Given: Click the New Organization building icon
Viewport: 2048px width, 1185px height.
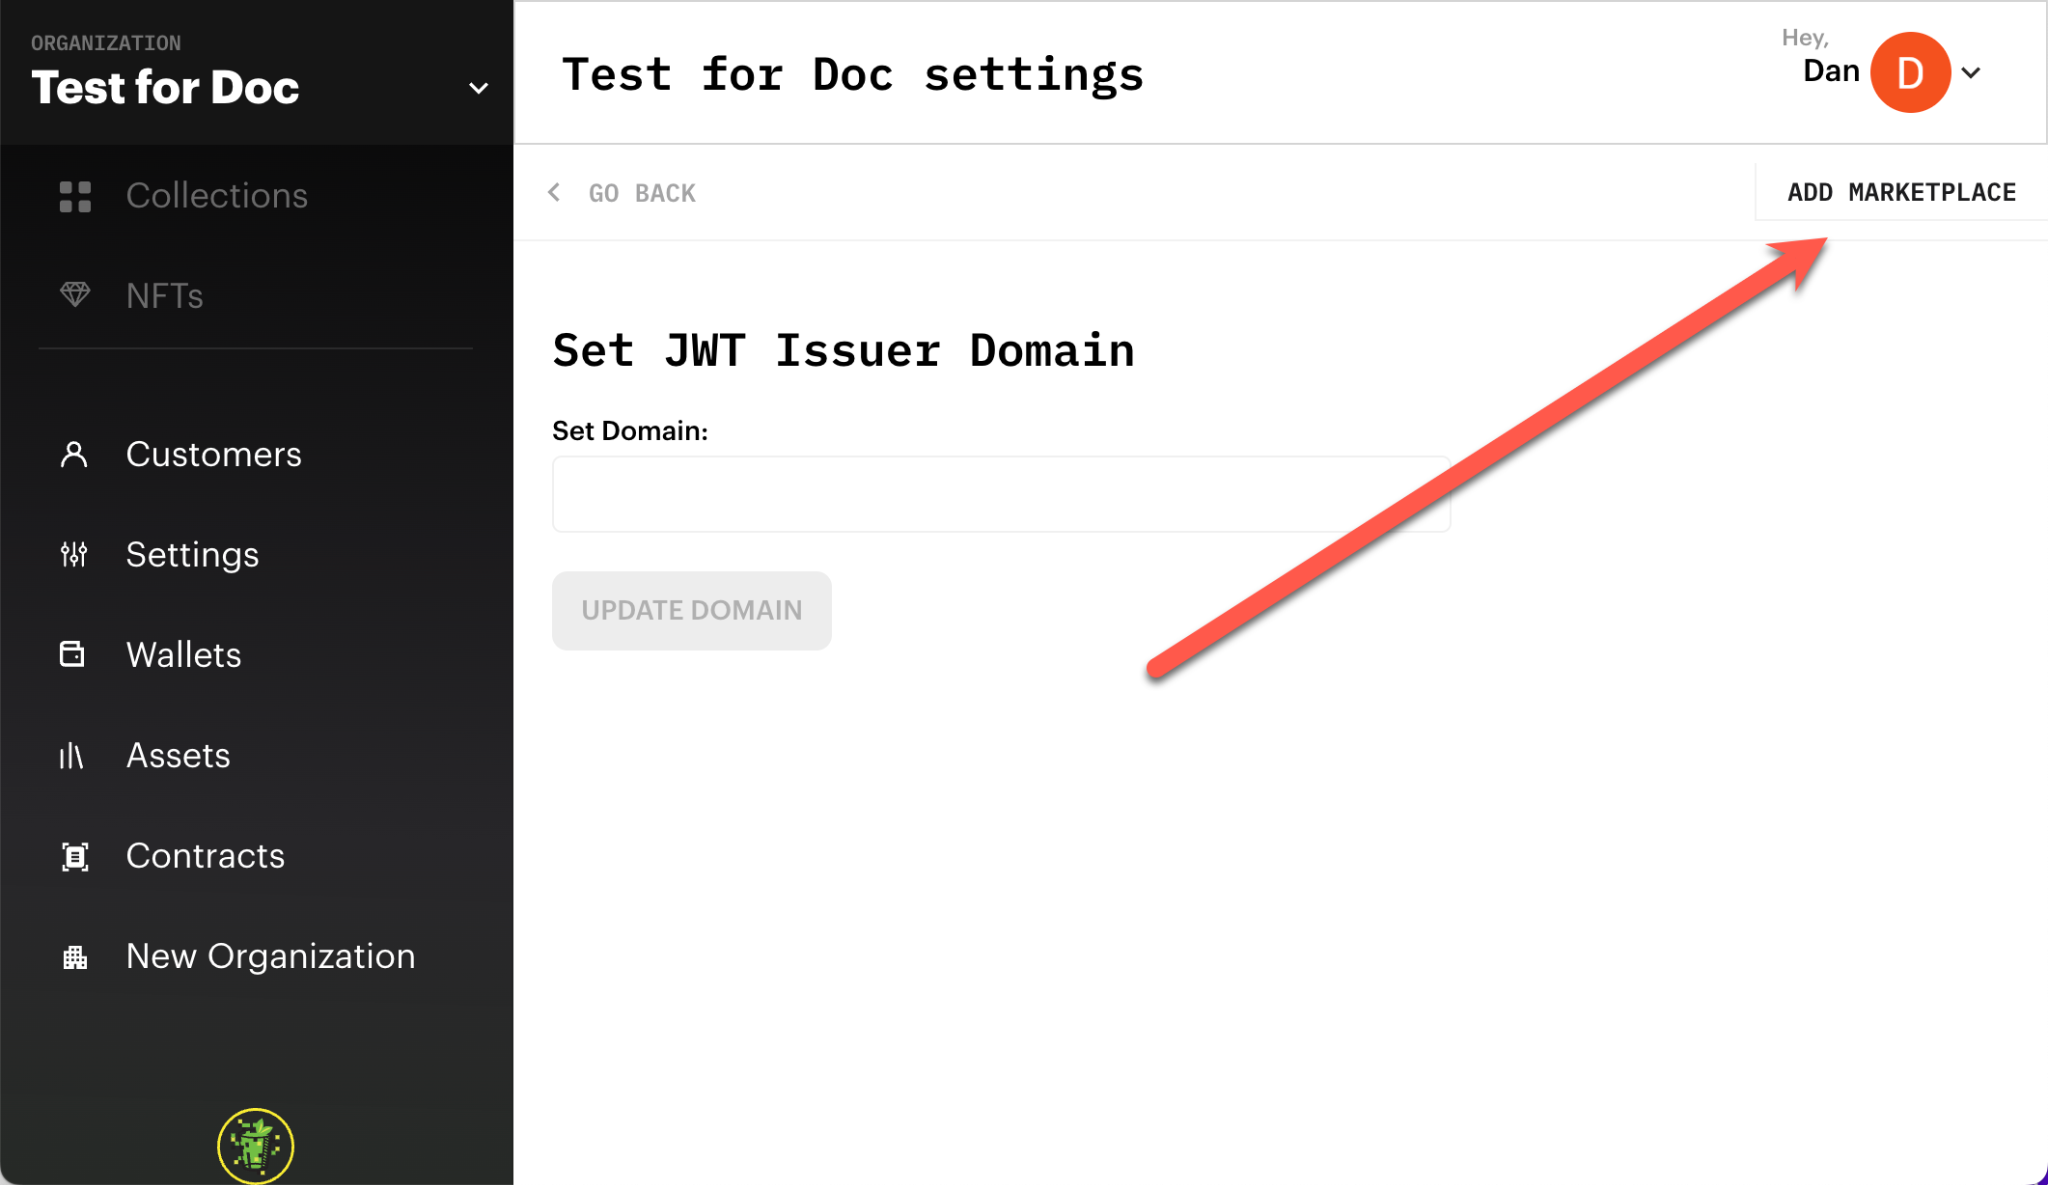Looking at the screenshot, I should [x=75, y=957].
